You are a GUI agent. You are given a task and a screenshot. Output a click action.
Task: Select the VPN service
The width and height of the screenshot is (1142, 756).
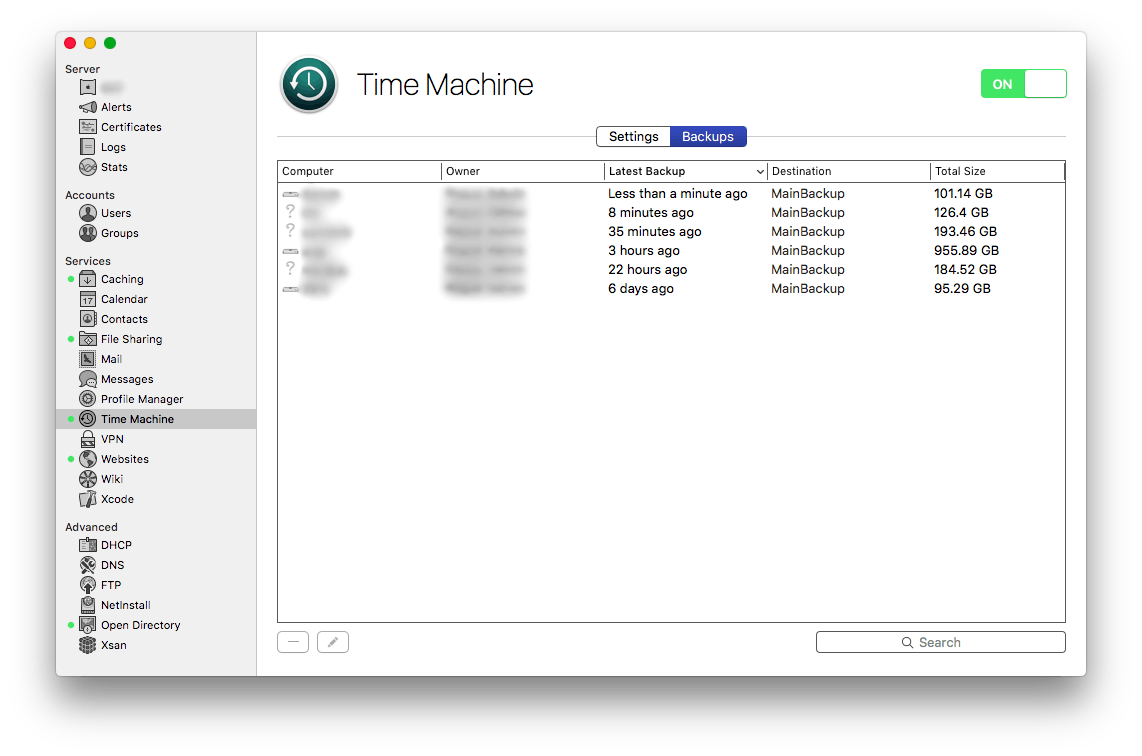[101, 439]
